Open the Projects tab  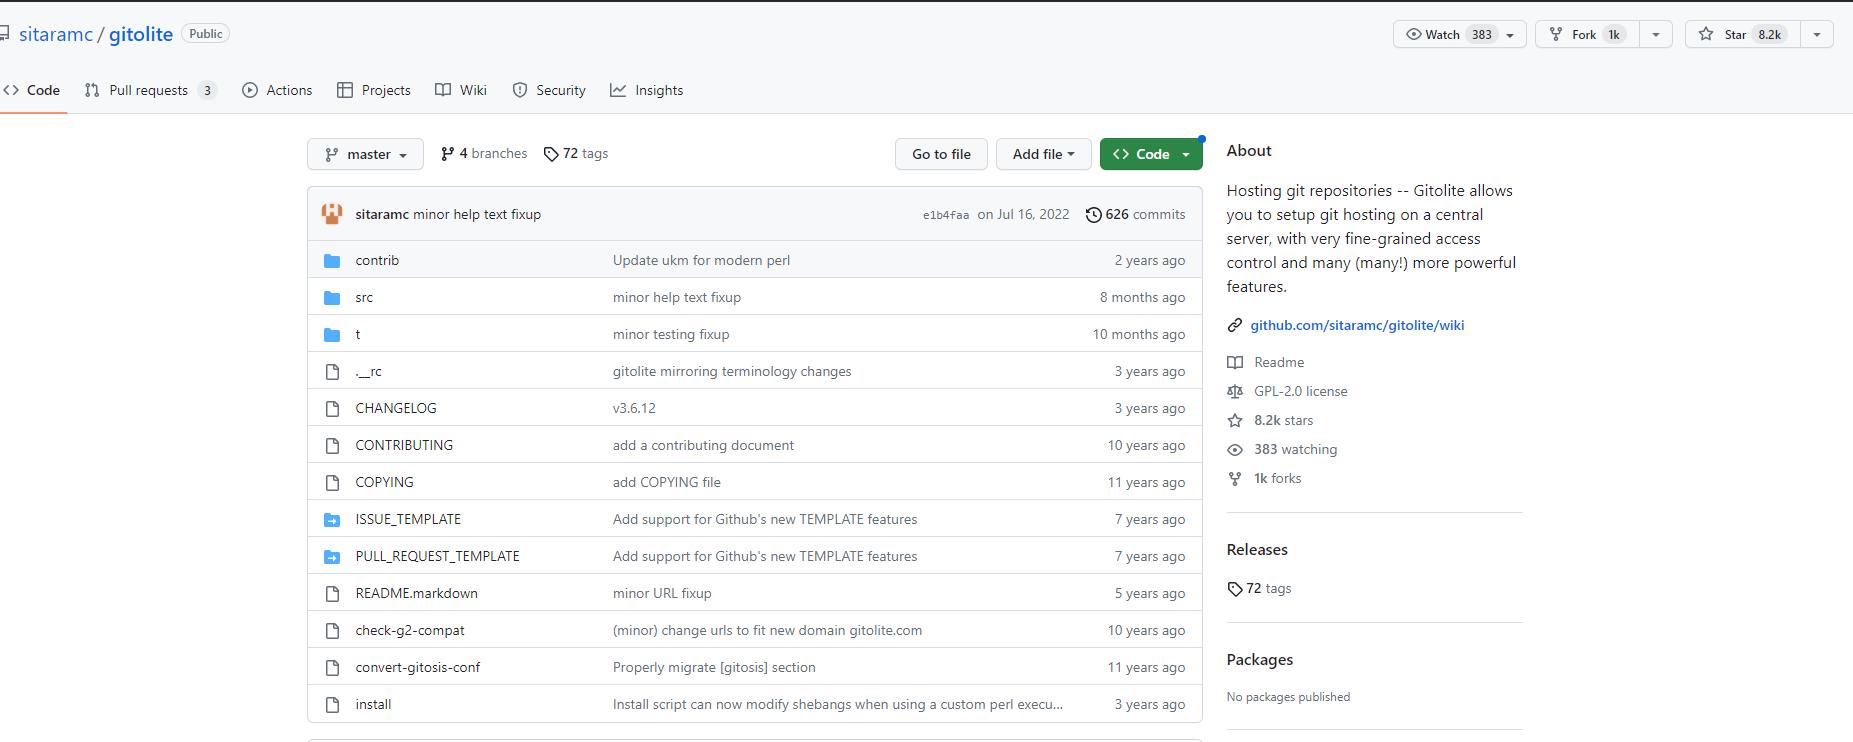click(374, 90)
